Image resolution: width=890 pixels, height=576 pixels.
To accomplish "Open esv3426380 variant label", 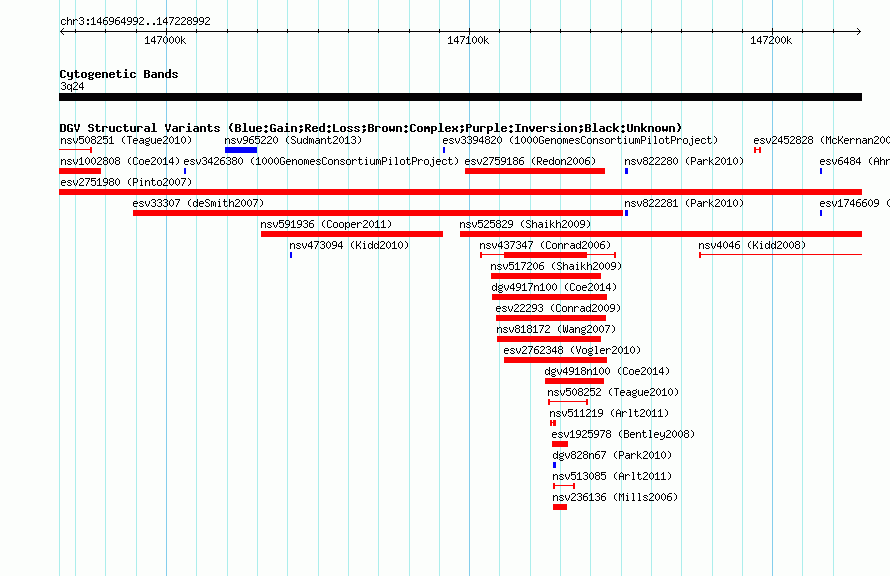I will click(x=321, y=161).
